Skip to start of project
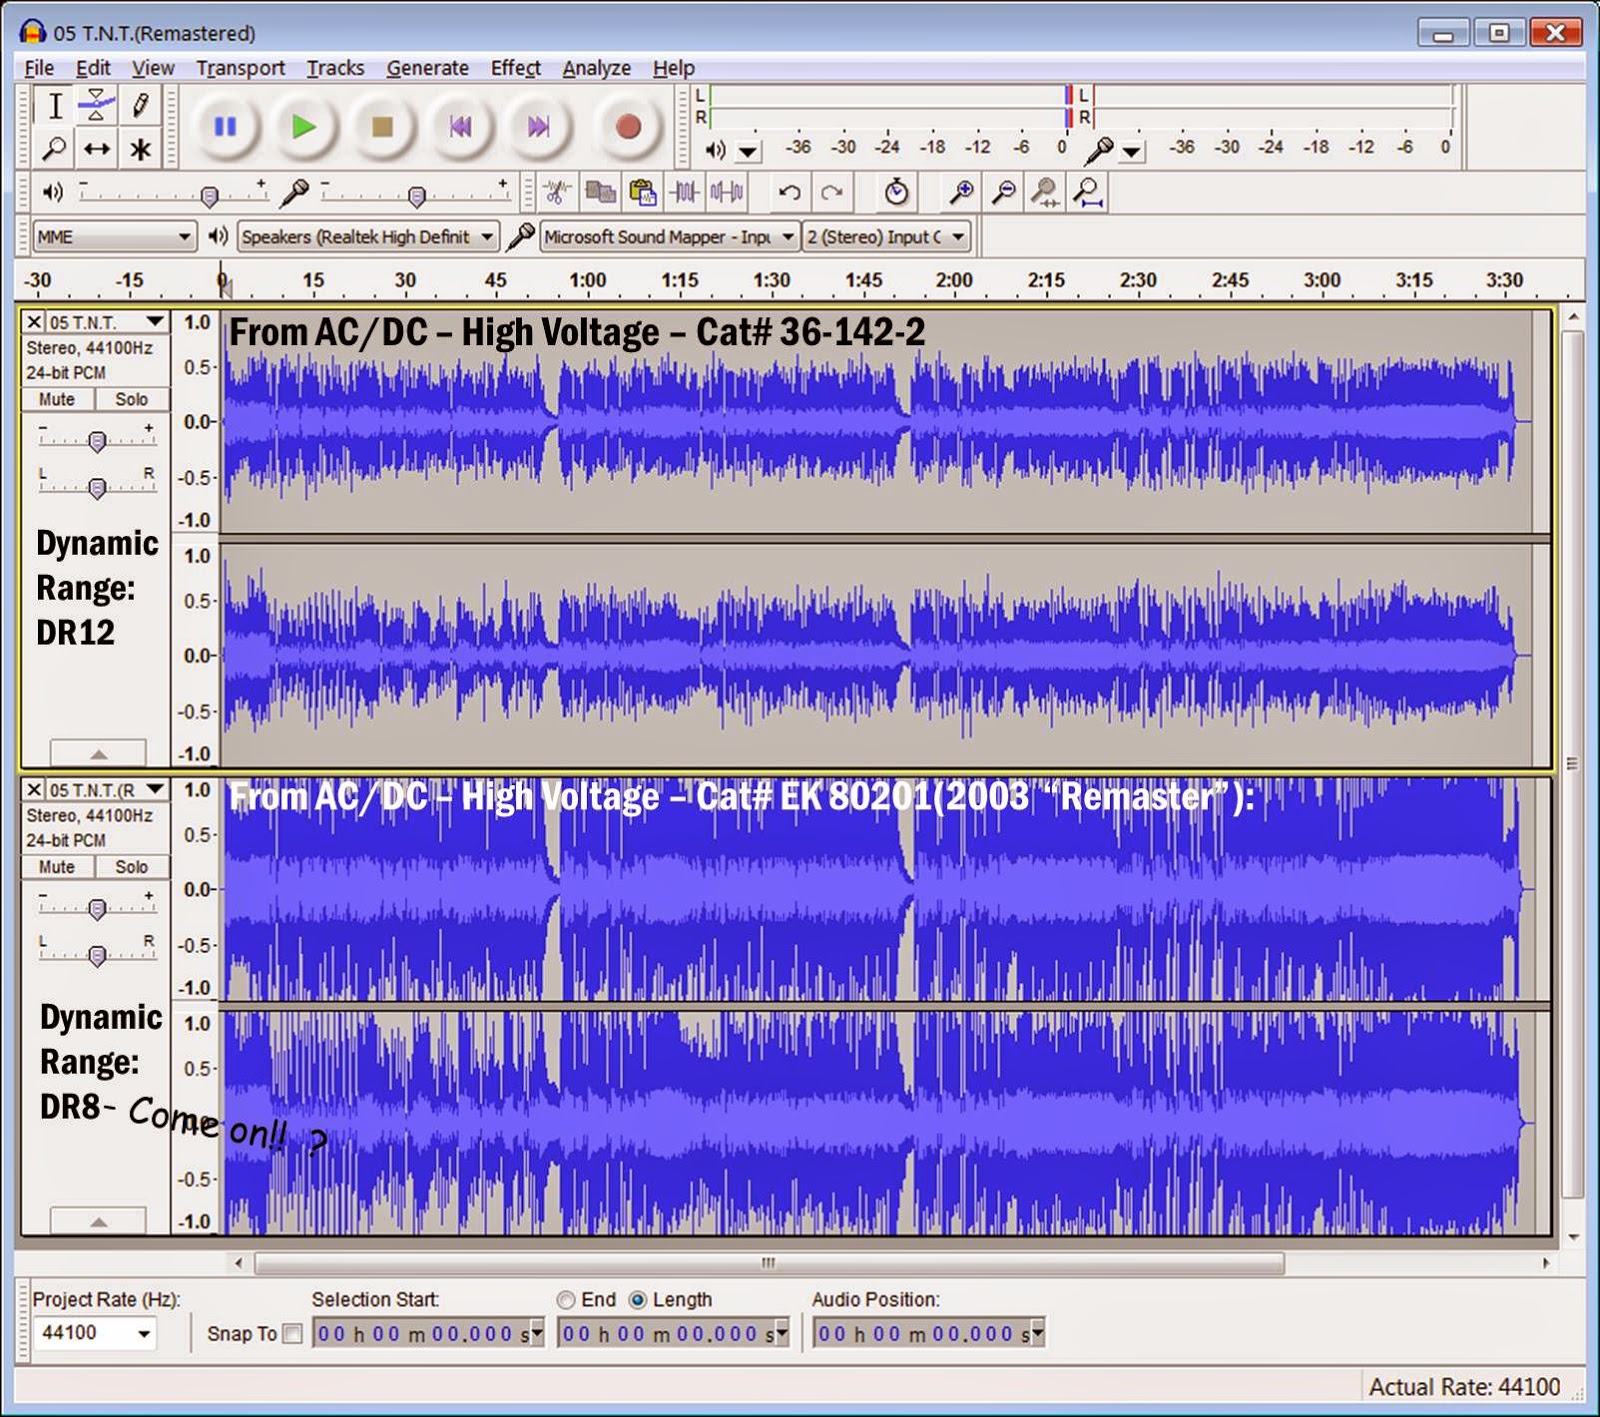 (460, 127)
